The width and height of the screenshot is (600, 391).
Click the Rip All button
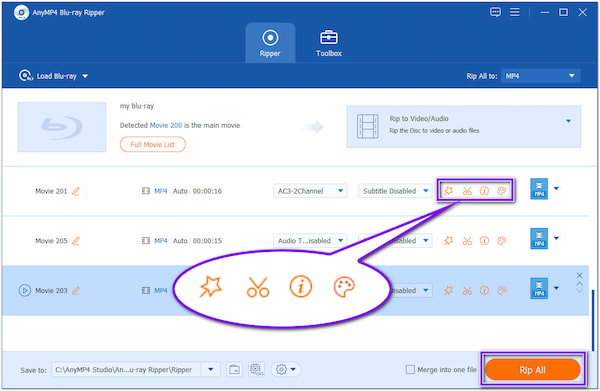(533, 370)
